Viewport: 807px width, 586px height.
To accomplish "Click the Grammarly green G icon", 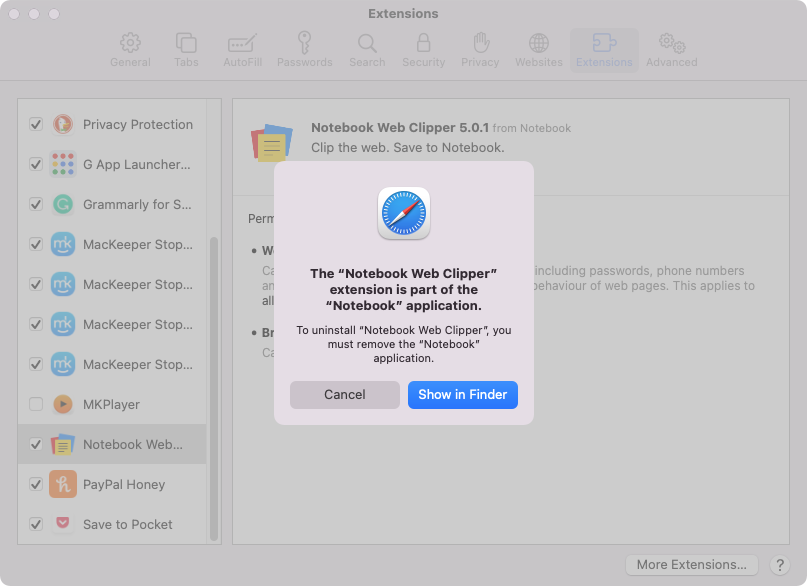I will tap(63, 205).
